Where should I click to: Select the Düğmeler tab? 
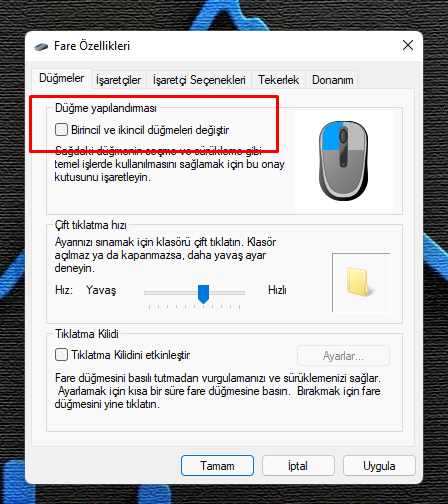(61, 78)
